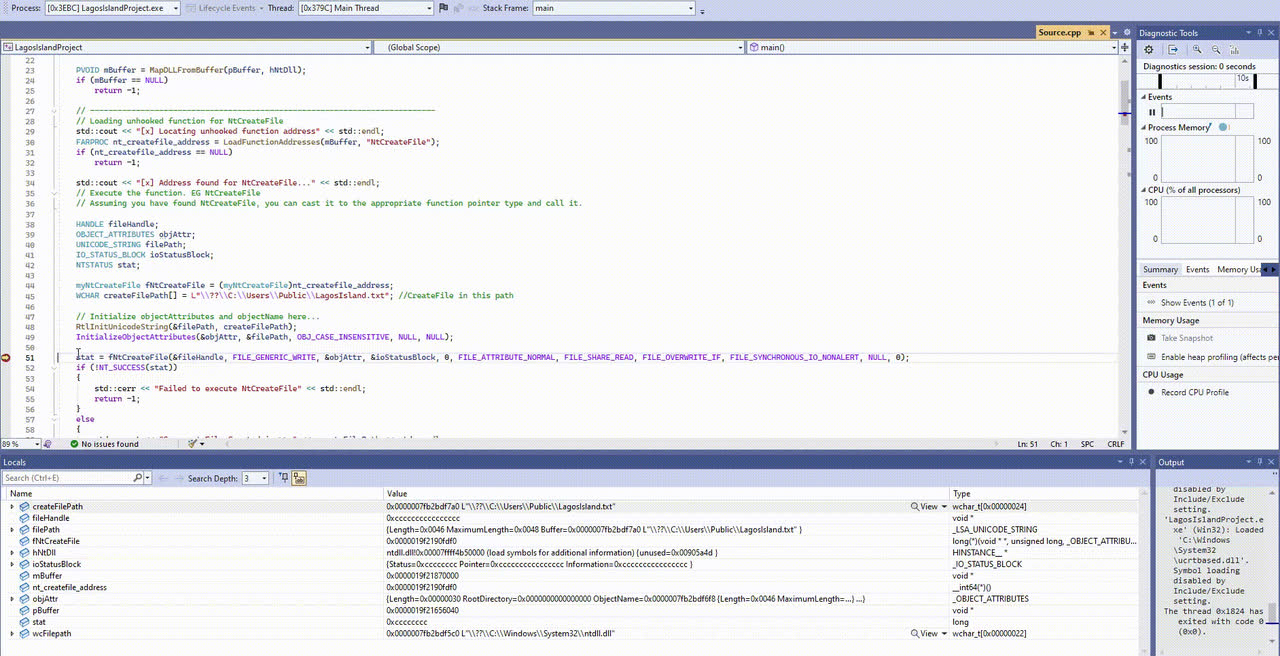
Task: Open the editor zoom level dropdown 89 %
Action: point(20,444)
